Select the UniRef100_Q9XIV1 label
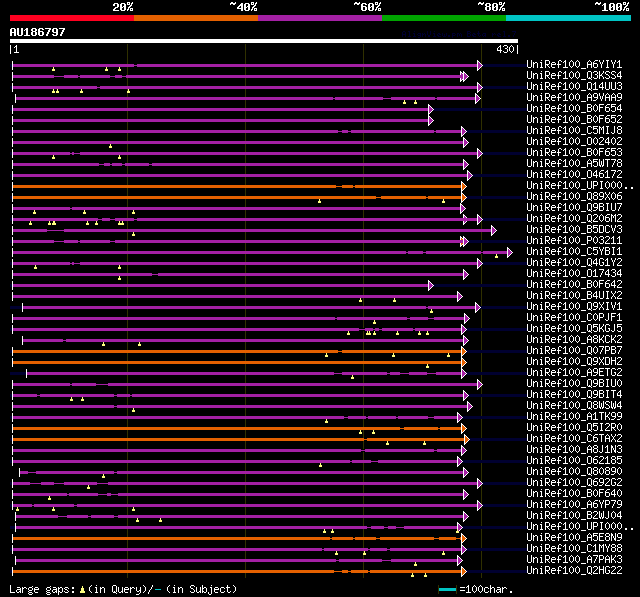640x597 pixels. tap(574, 307)
